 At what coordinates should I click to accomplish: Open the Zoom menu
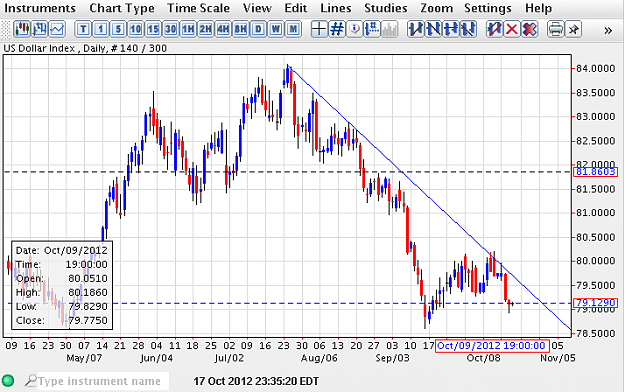[x=436, y=8]
